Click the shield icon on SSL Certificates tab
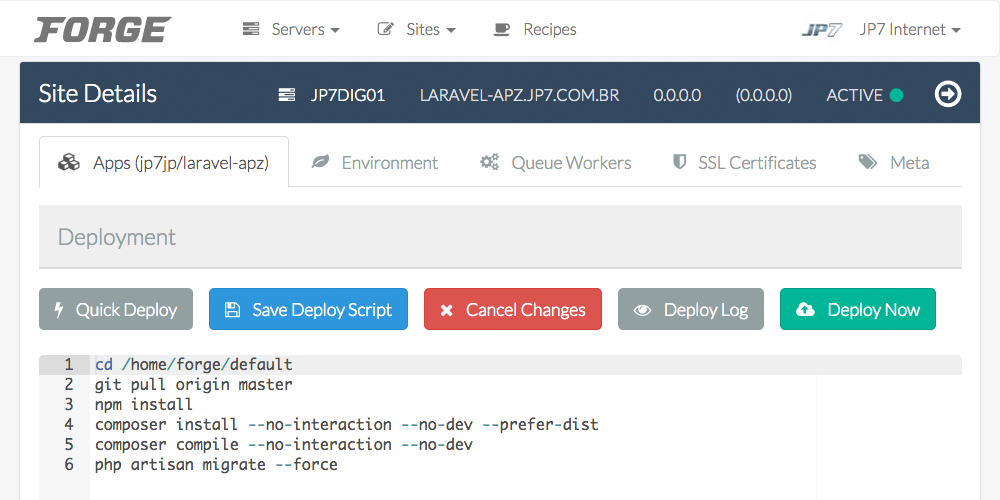 tap(679, 162)
